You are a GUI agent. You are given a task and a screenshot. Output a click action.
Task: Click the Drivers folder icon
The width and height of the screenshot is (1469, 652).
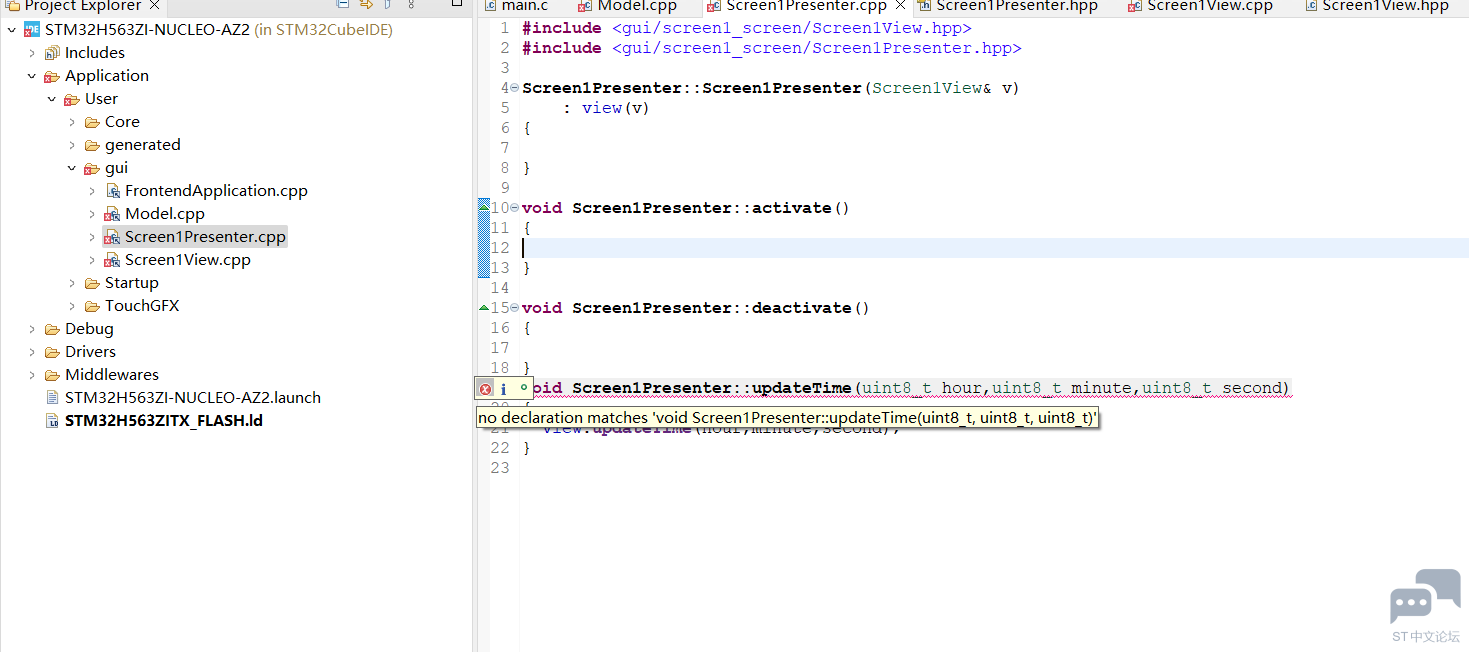(x=52, y=352)
